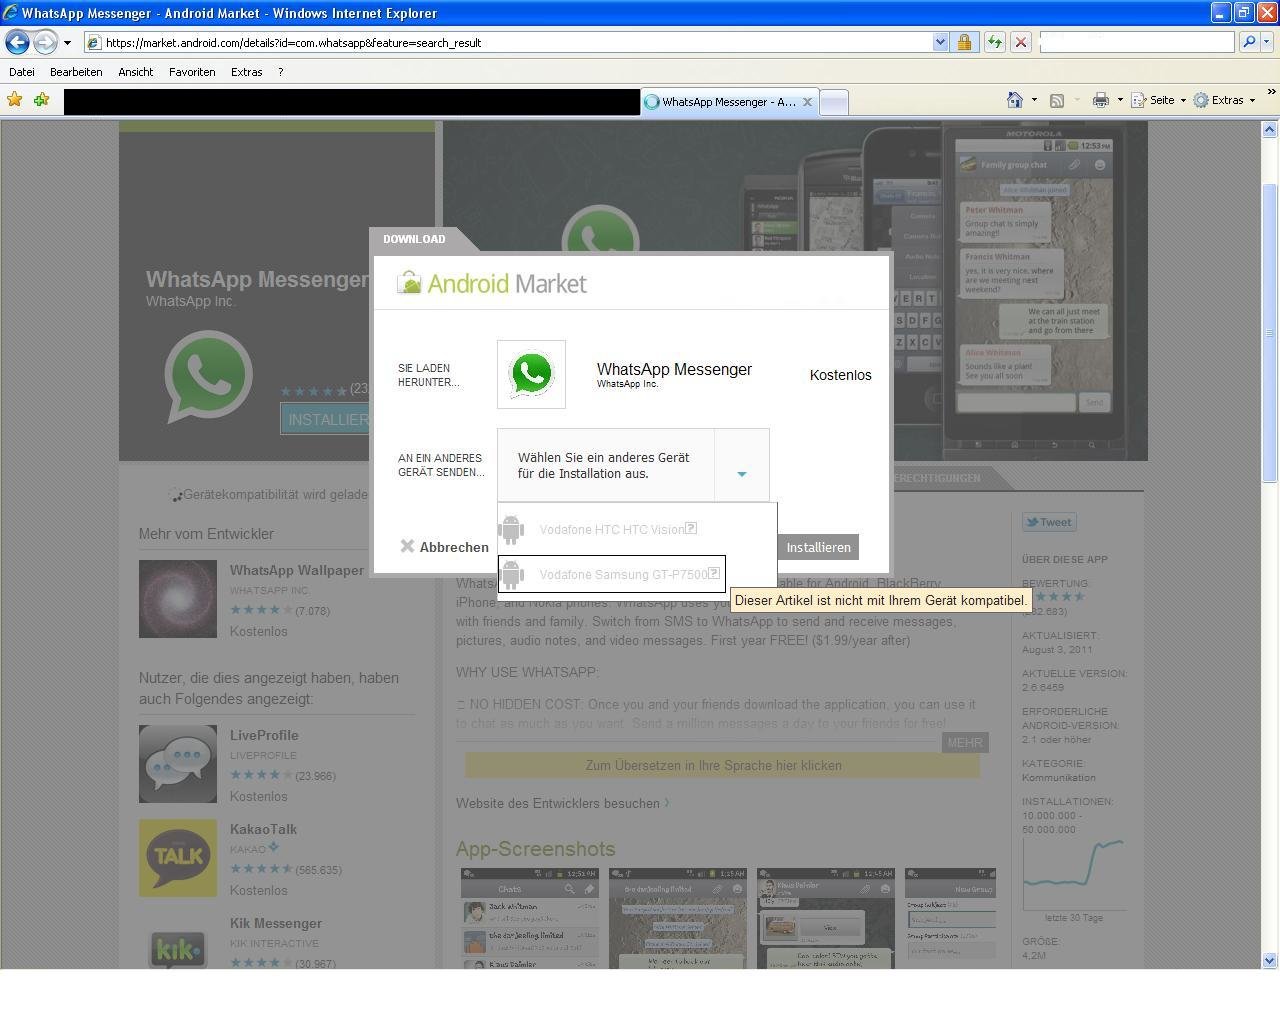Open the third app screenshot thumbnail
This screenshot has width=1280, height=1024.
826,918
